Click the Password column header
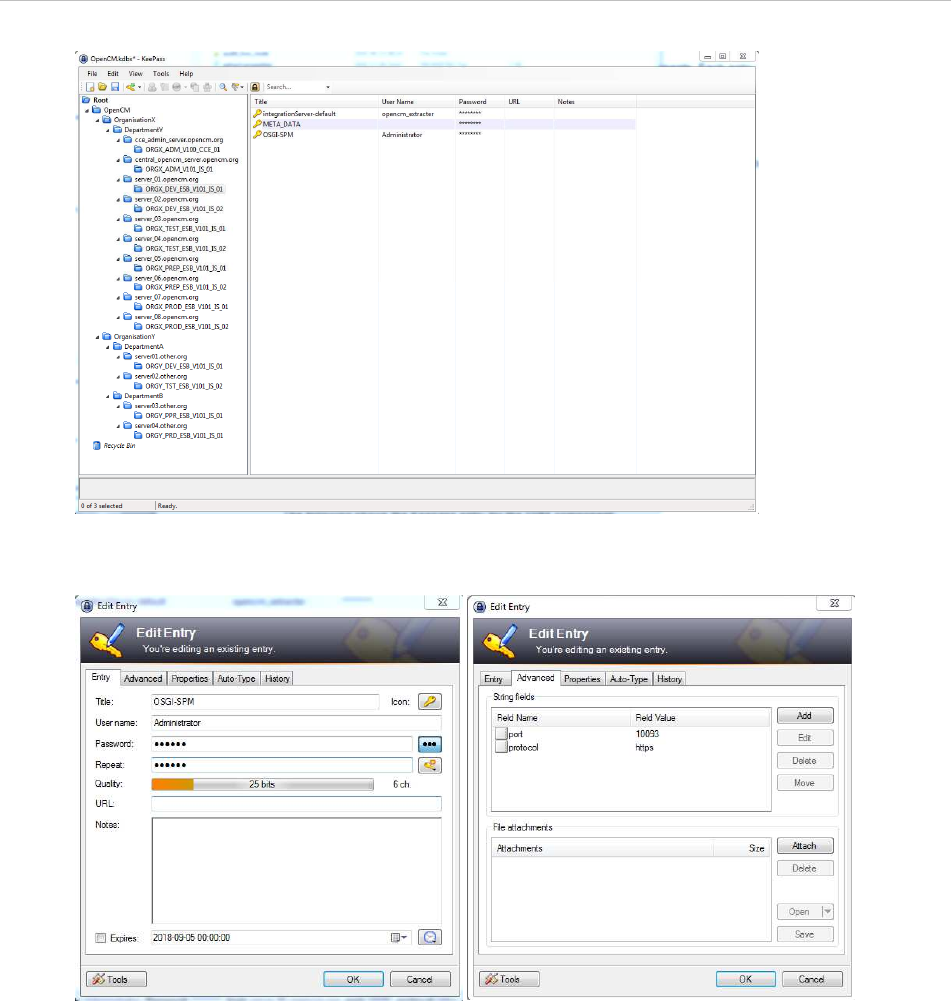The width and height of the screenshot is (951, 1001). pyautogui.click(x=472, y=102)
